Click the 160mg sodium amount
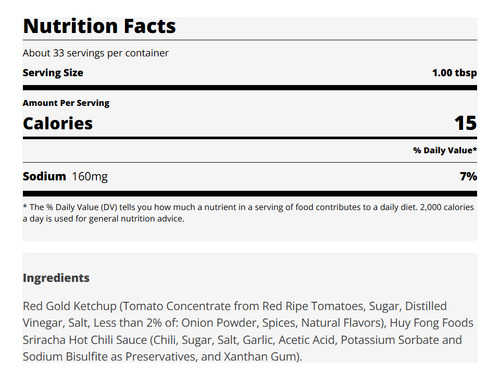Screen dimensions: 500x380 [x=90, y=176]
